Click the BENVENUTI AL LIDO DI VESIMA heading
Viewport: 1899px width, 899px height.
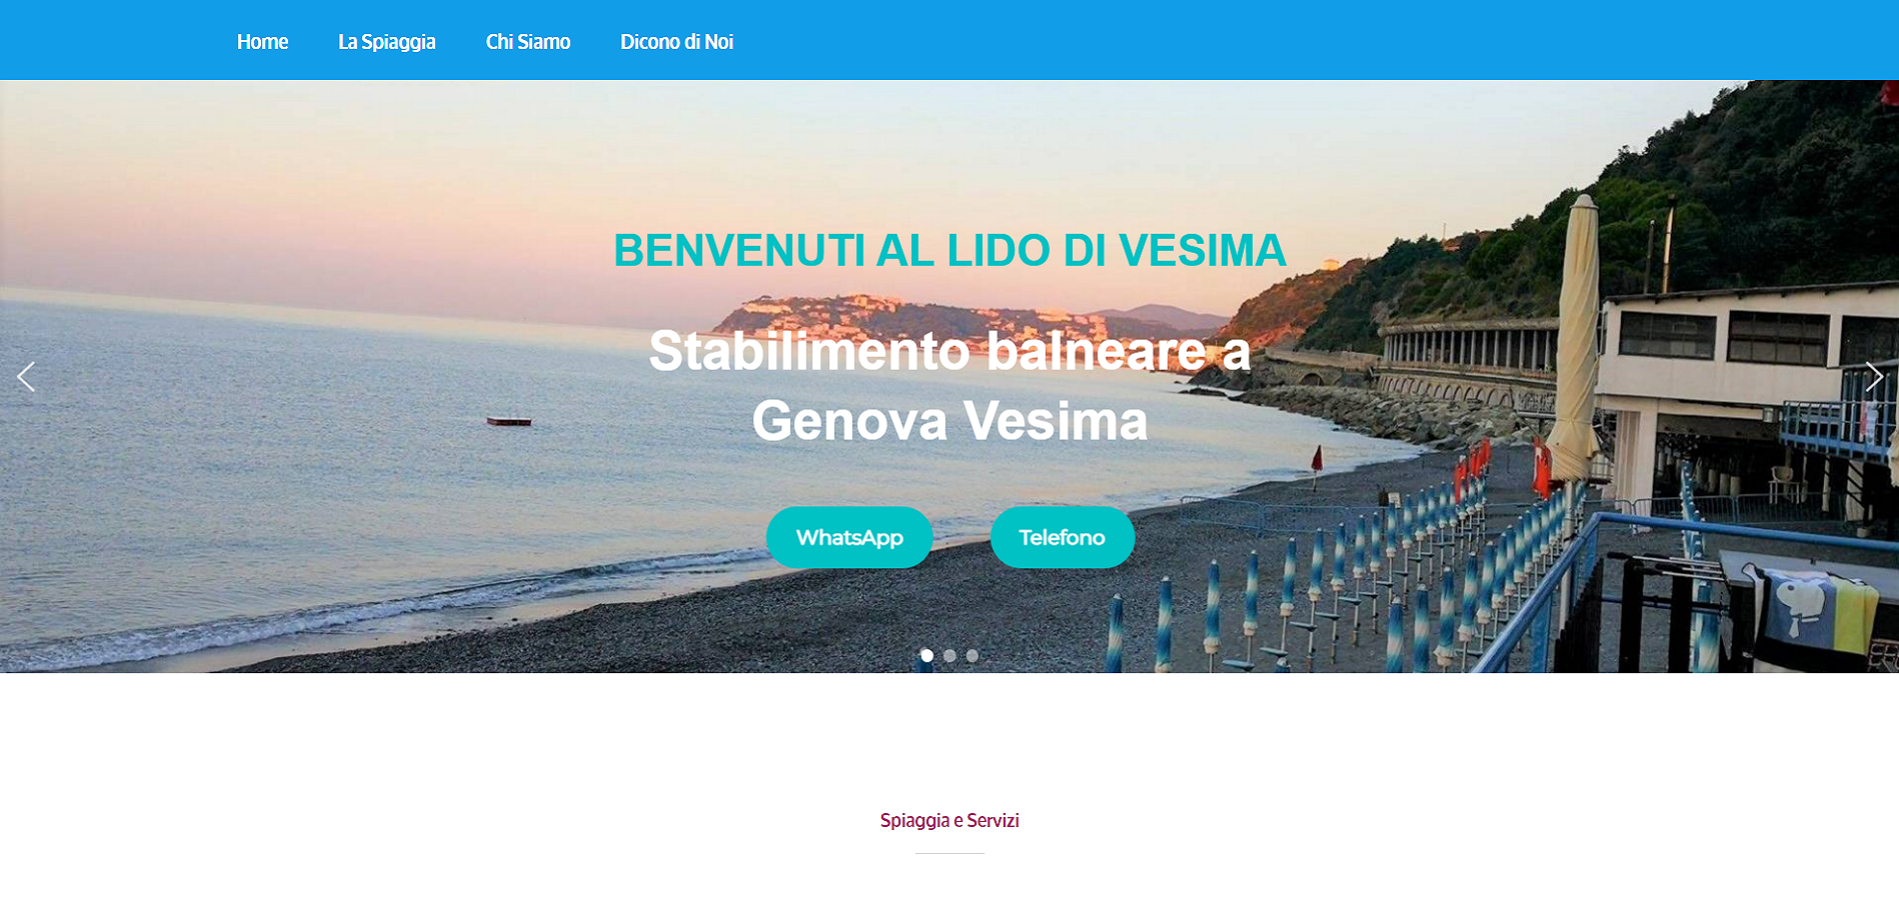click(x=949, y=250)
